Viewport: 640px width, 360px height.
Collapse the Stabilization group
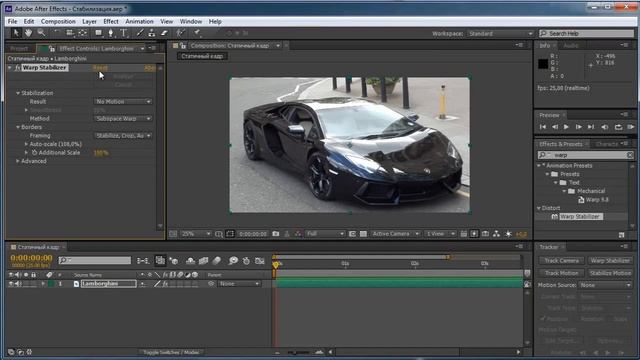[x=18, y=93]
